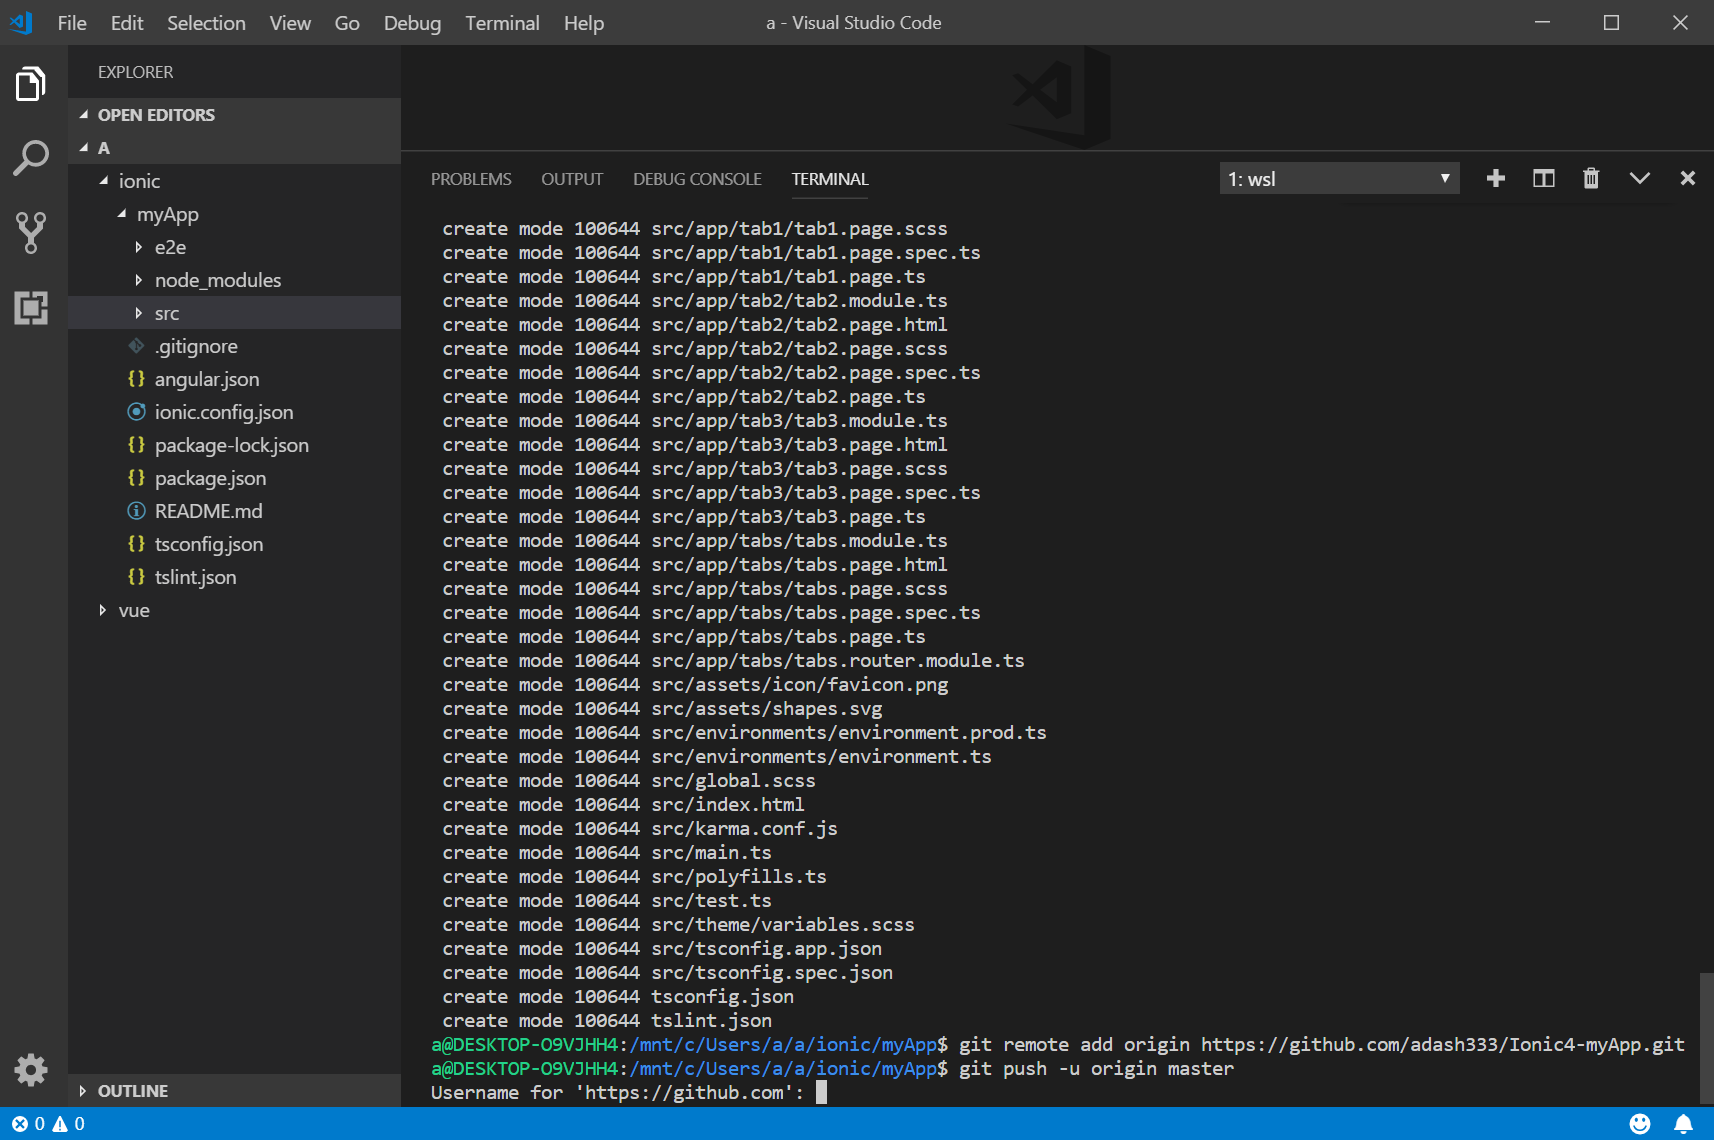The image size is (1714, 1140).
Task: Click the notifications bell in status bar
Action: coord(1684,1124)
